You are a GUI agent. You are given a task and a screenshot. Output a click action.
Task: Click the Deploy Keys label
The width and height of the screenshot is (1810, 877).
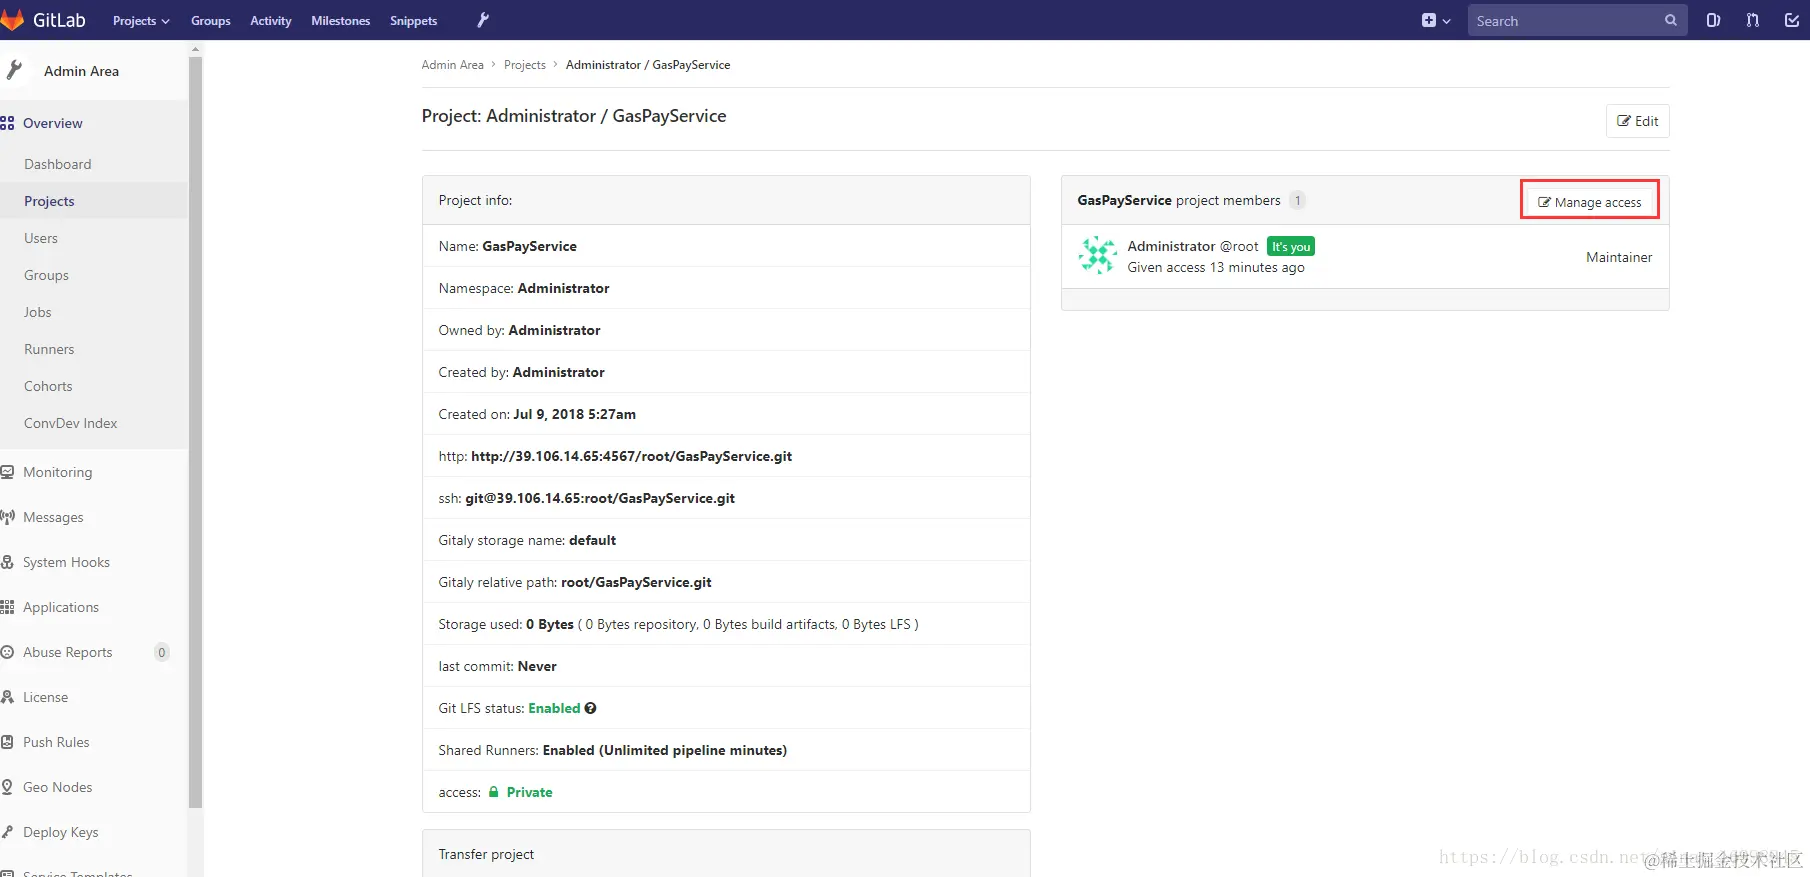coord(61,832)
